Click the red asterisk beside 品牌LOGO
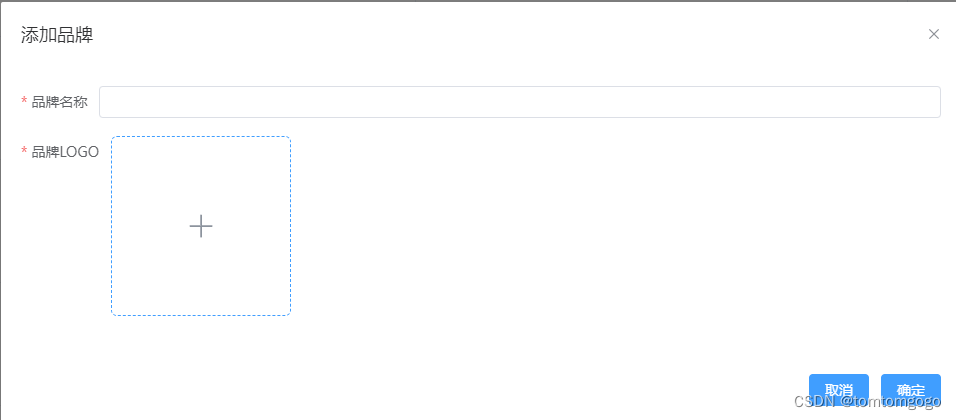The height and width of the screenshot is (420, 956). tap(24, 151)
